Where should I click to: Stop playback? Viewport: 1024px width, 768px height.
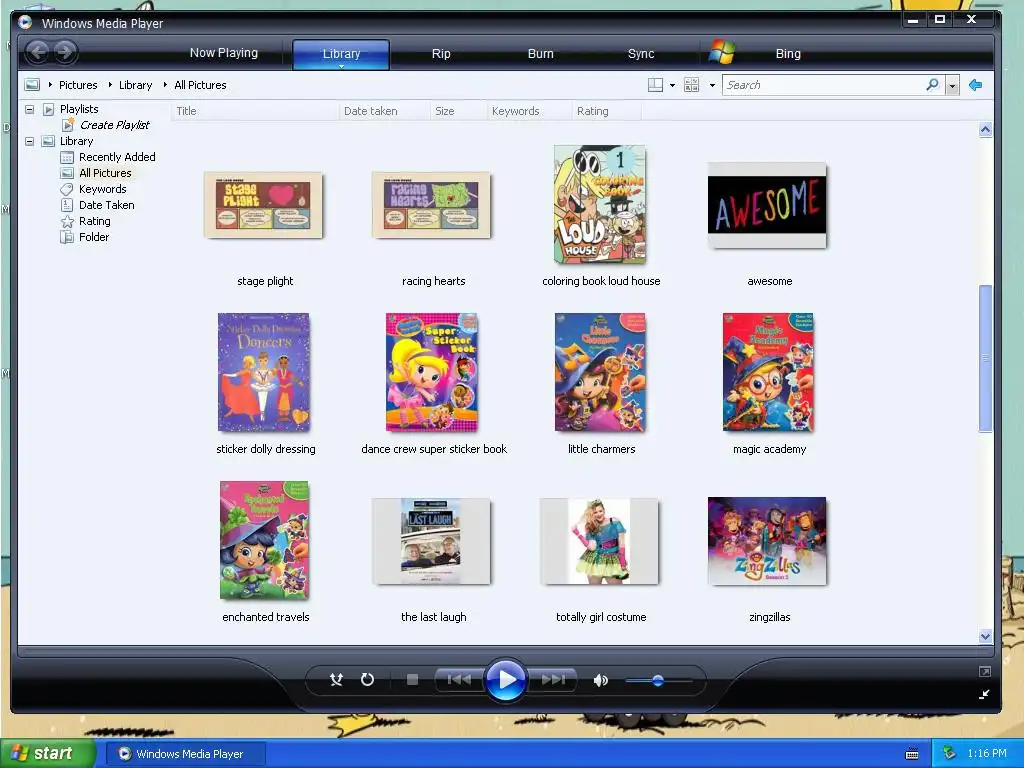(x=412, y=680)
